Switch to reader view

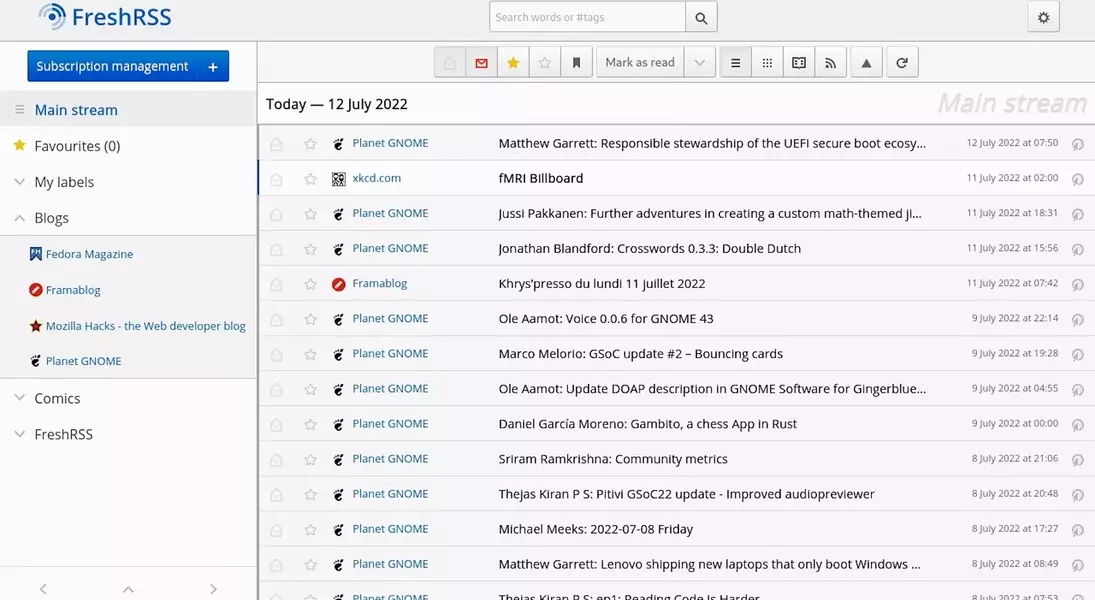pyautogui.click(x=799, y=63)
